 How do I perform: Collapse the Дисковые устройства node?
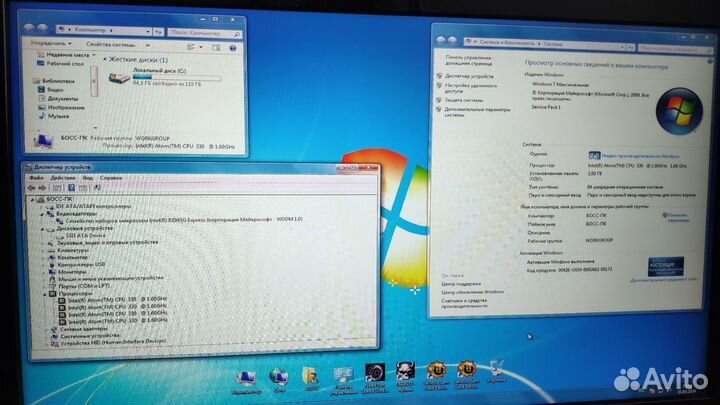[43, 229]
